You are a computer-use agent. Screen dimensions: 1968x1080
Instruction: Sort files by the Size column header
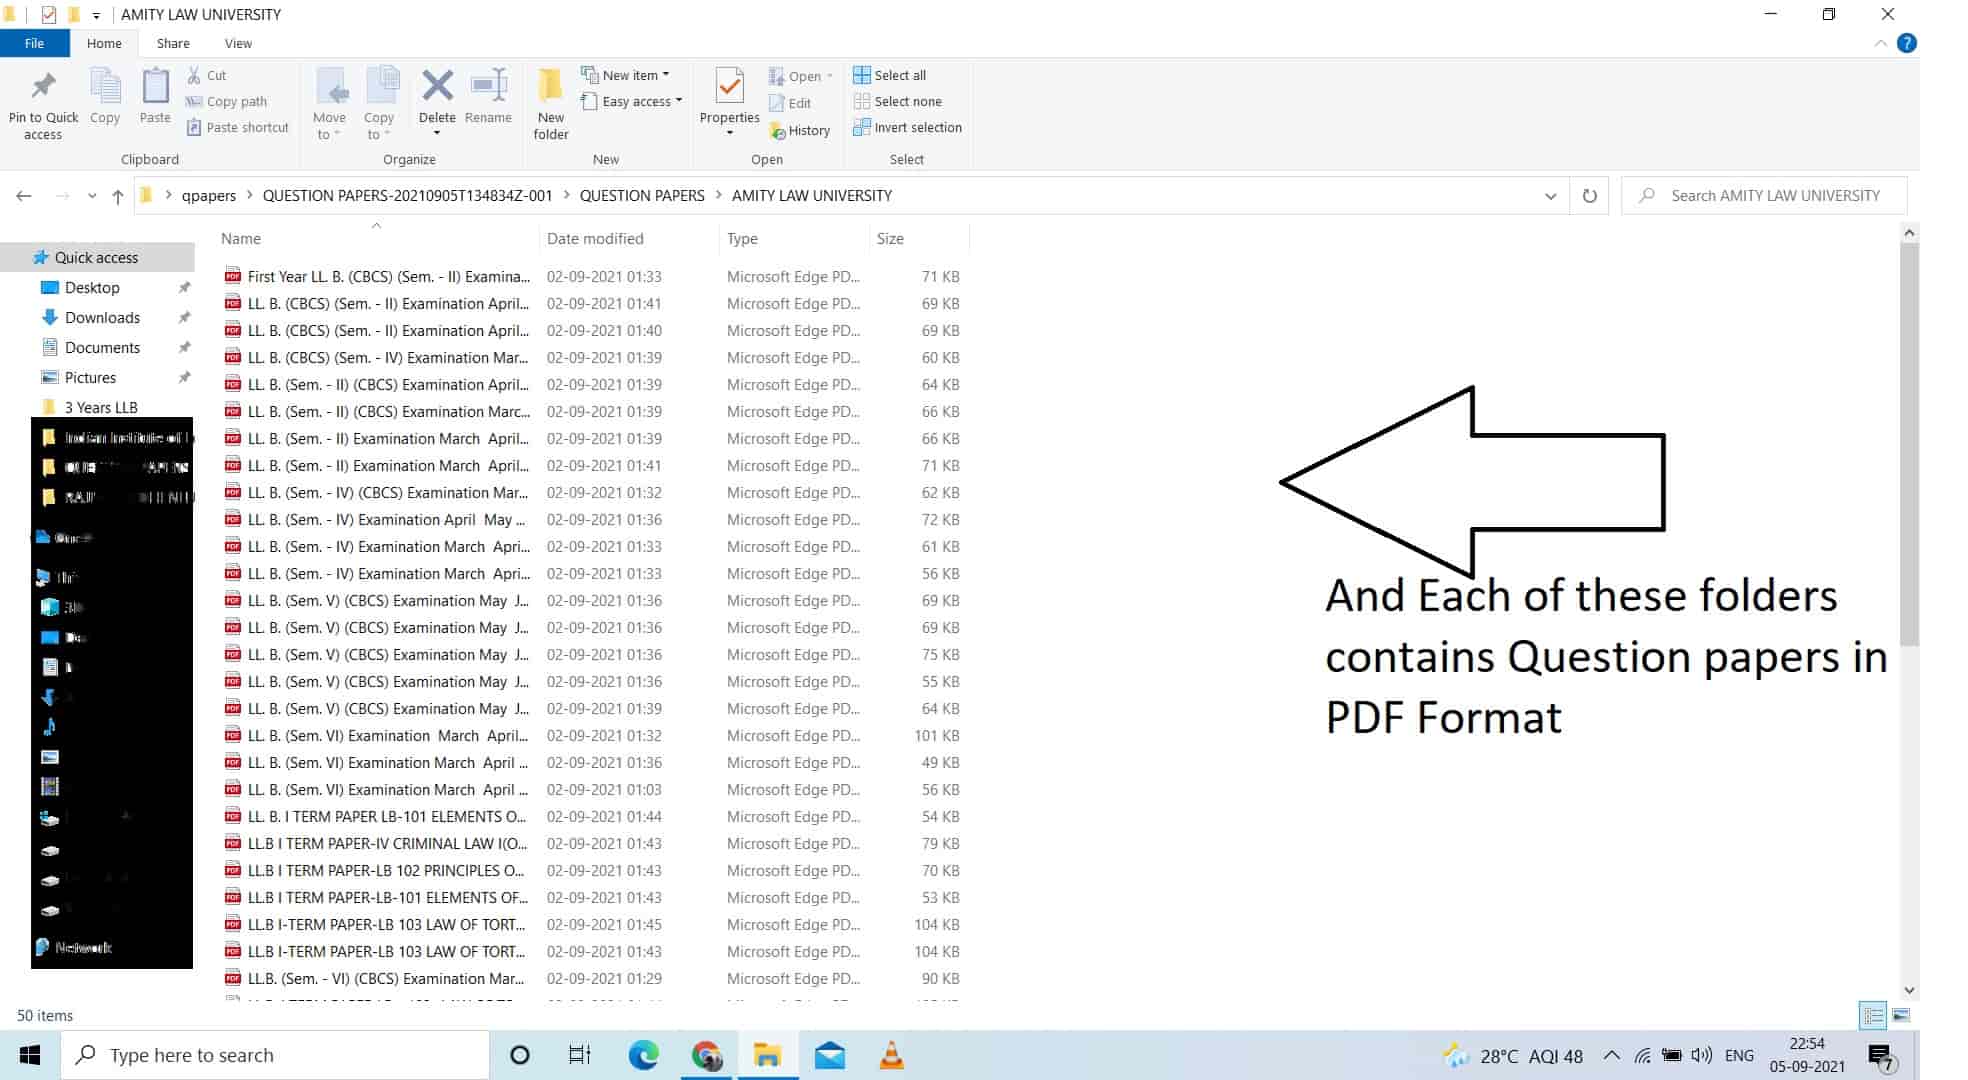[x=890, y=238]
